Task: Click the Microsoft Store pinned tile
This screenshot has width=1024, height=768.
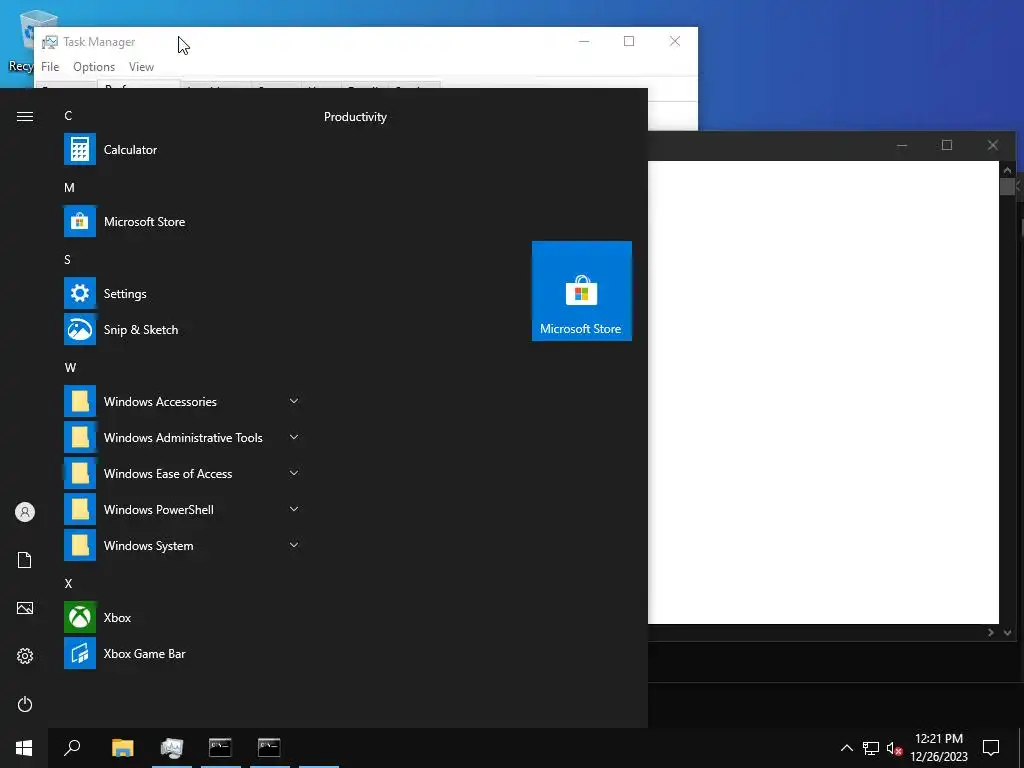Action: [x=581, y=291]
